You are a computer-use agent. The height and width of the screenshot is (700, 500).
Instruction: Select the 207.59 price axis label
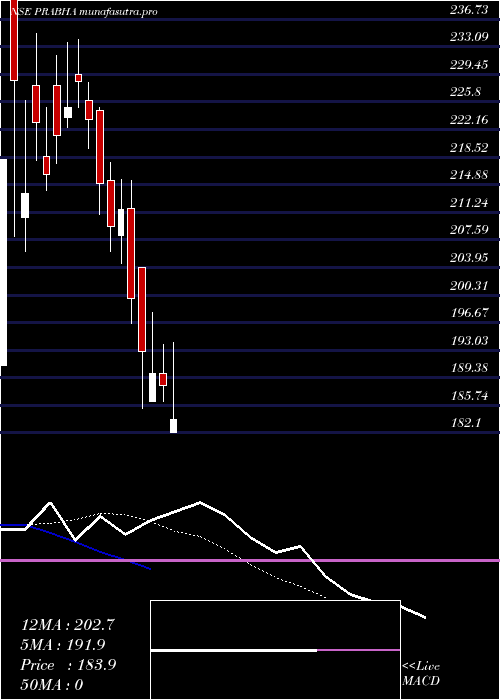pyautogui.click(x=468, y=230)
